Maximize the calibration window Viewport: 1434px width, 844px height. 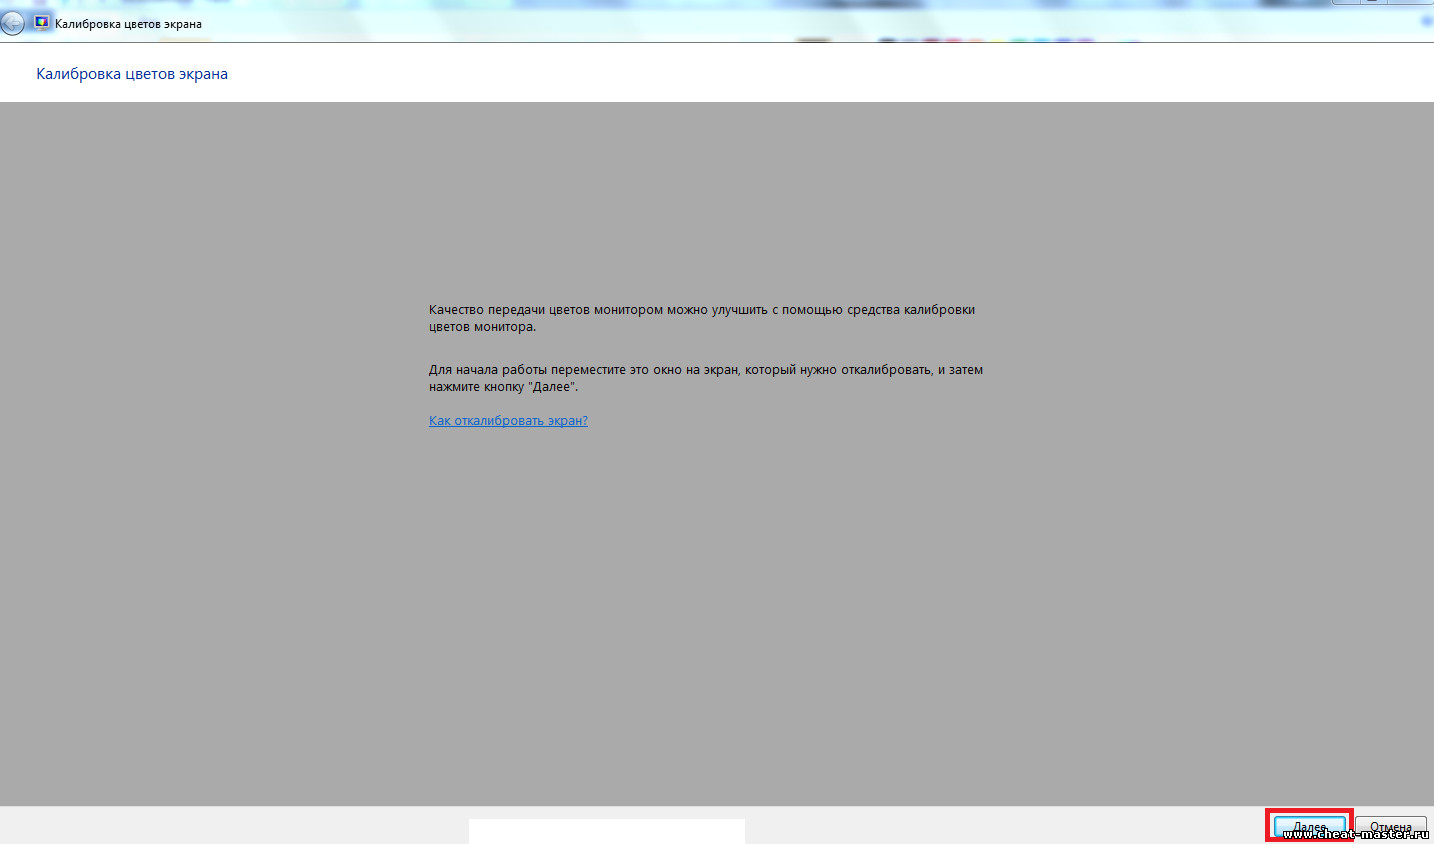click(1373, 2)
